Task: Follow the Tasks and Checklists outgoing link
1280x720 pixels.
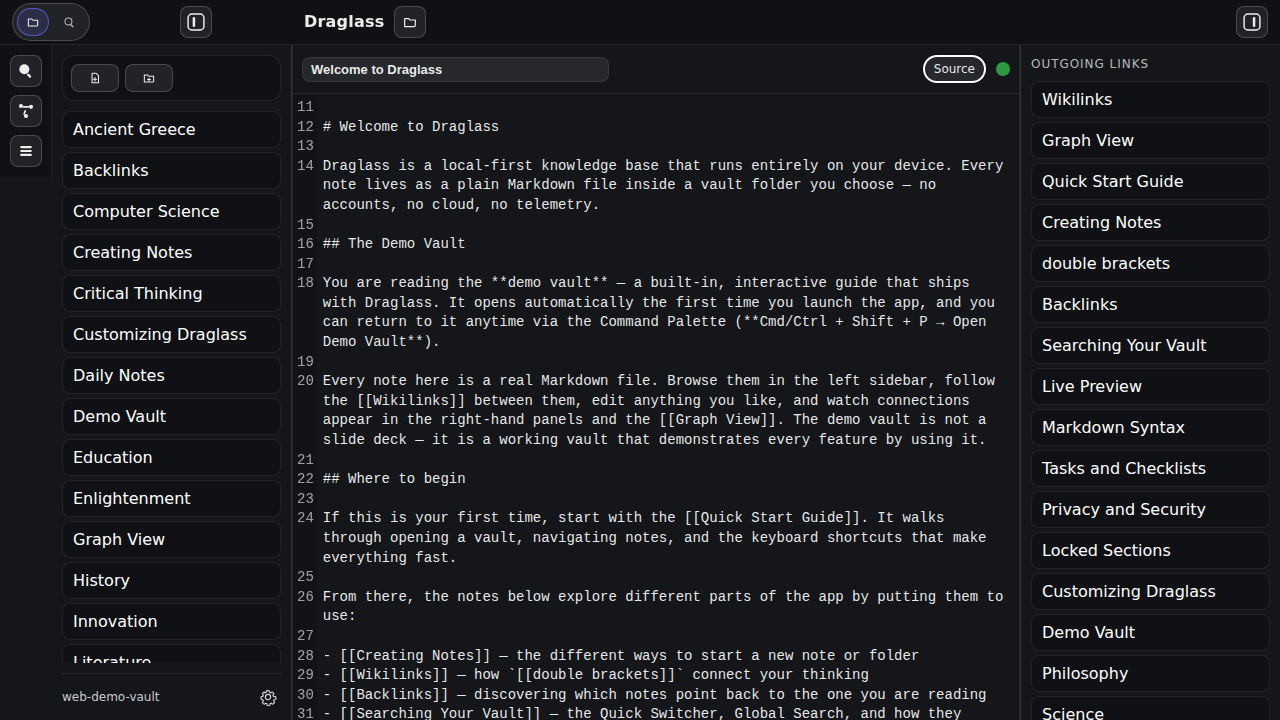Action: pos(1150,468)
